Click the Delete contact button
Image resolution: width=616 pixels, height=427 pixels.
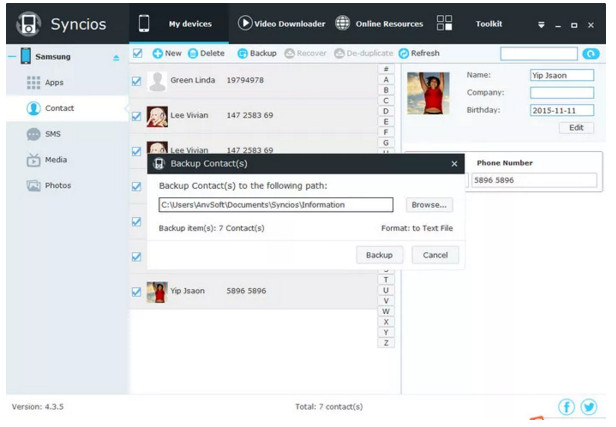206,53
